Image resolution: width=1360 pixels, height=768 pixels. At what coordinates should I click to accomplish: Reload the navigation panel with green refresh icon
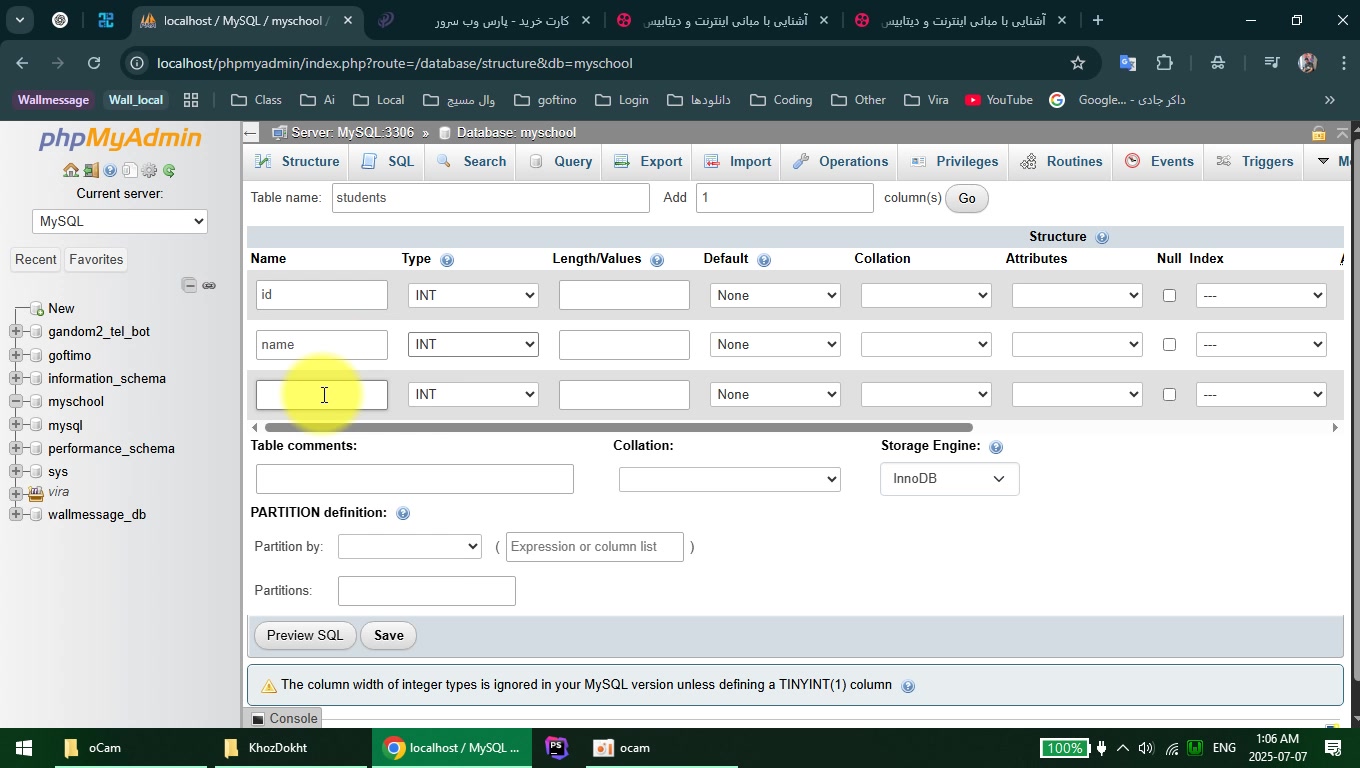click(x=169, y=171)
